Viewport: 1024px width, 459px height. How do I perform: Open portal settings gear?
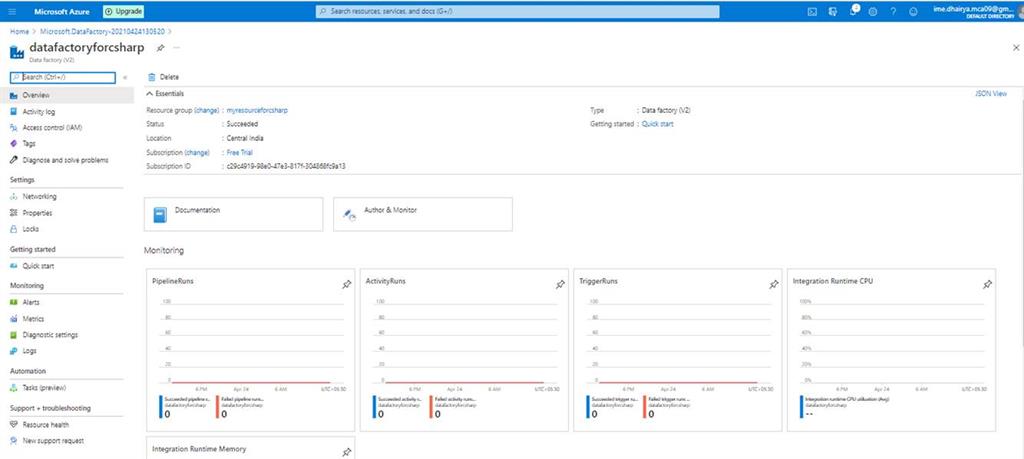[872, 12]
